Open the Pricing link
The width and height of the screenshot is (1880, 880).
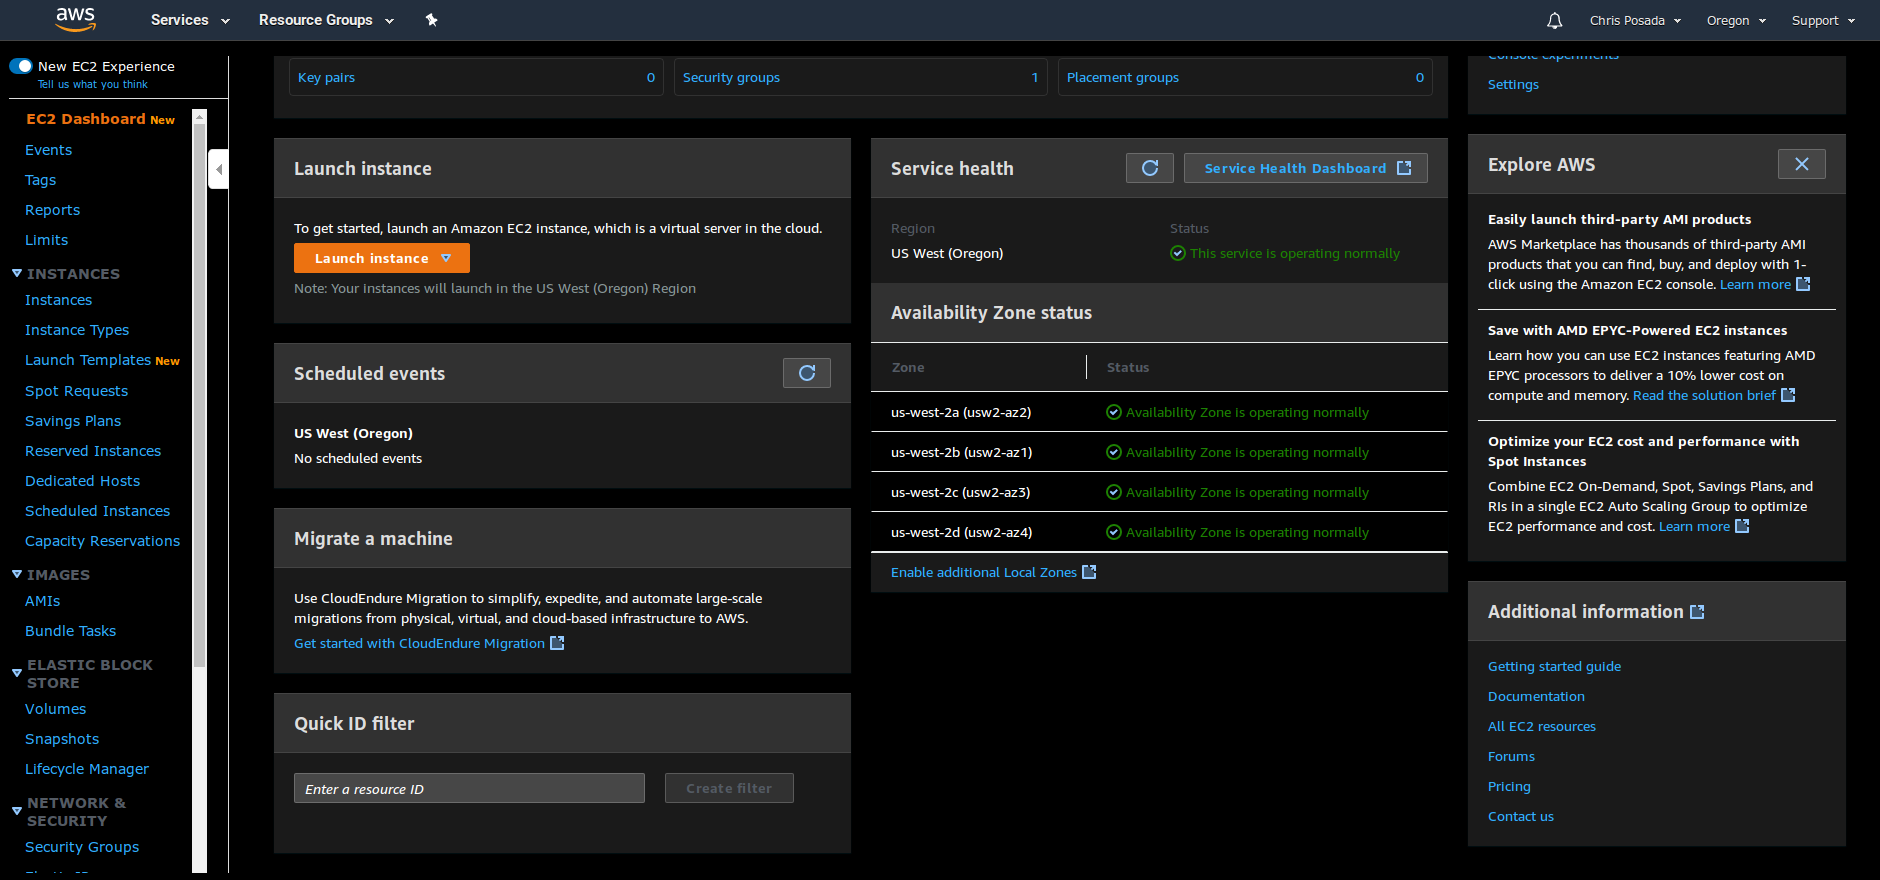click(x=1509, y=786)
